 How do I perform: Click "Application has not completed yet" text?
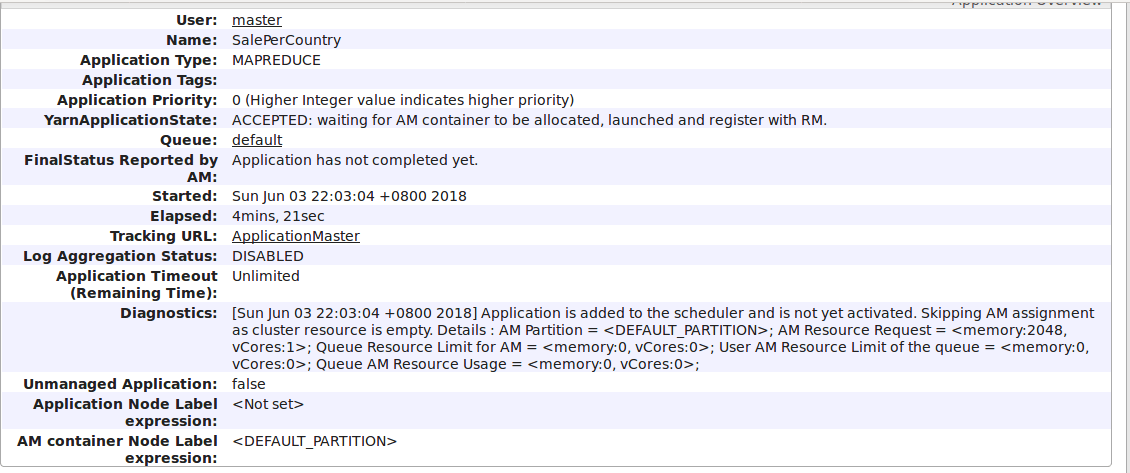tap(355, 160)
